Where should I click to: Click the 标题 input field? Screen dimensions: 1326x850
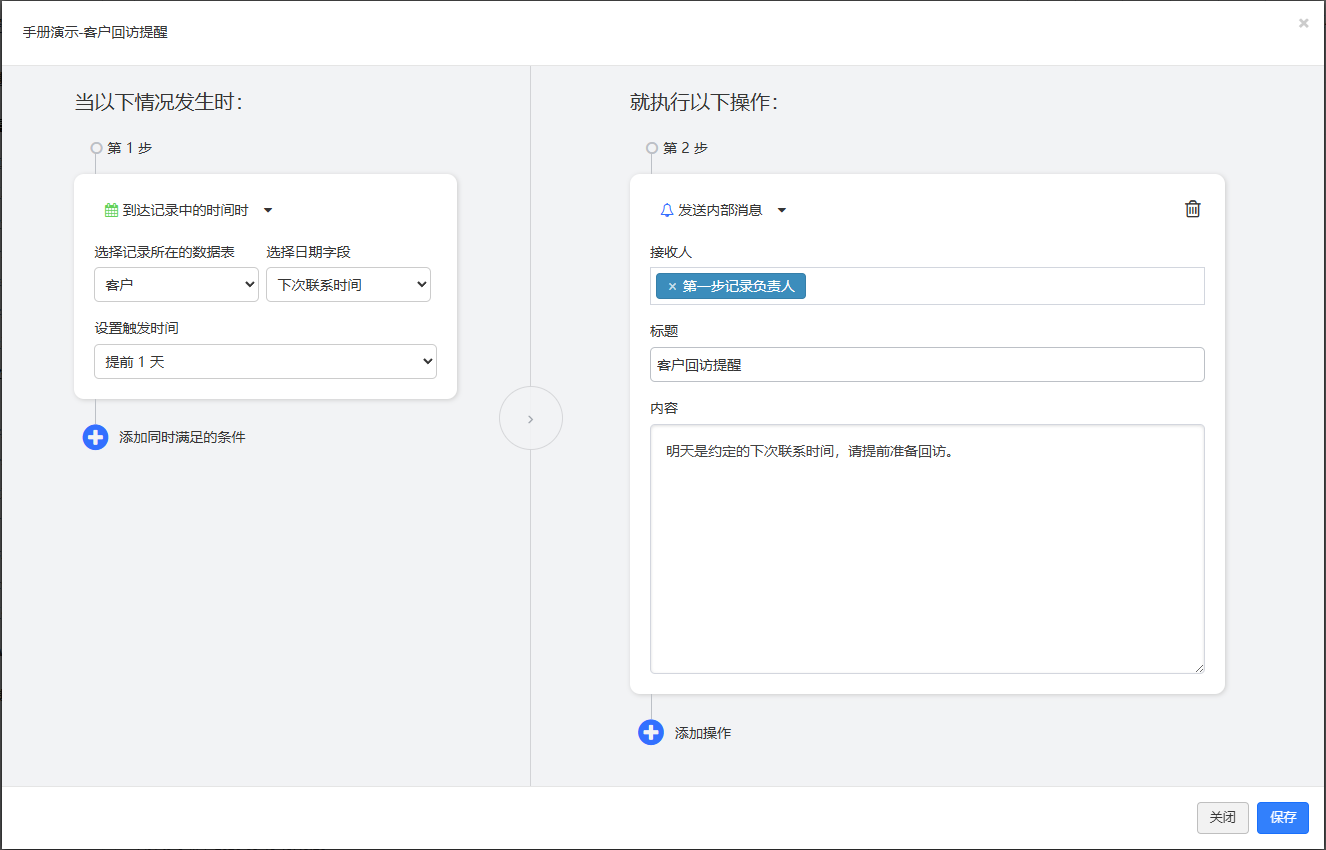[x=927, y=364]
